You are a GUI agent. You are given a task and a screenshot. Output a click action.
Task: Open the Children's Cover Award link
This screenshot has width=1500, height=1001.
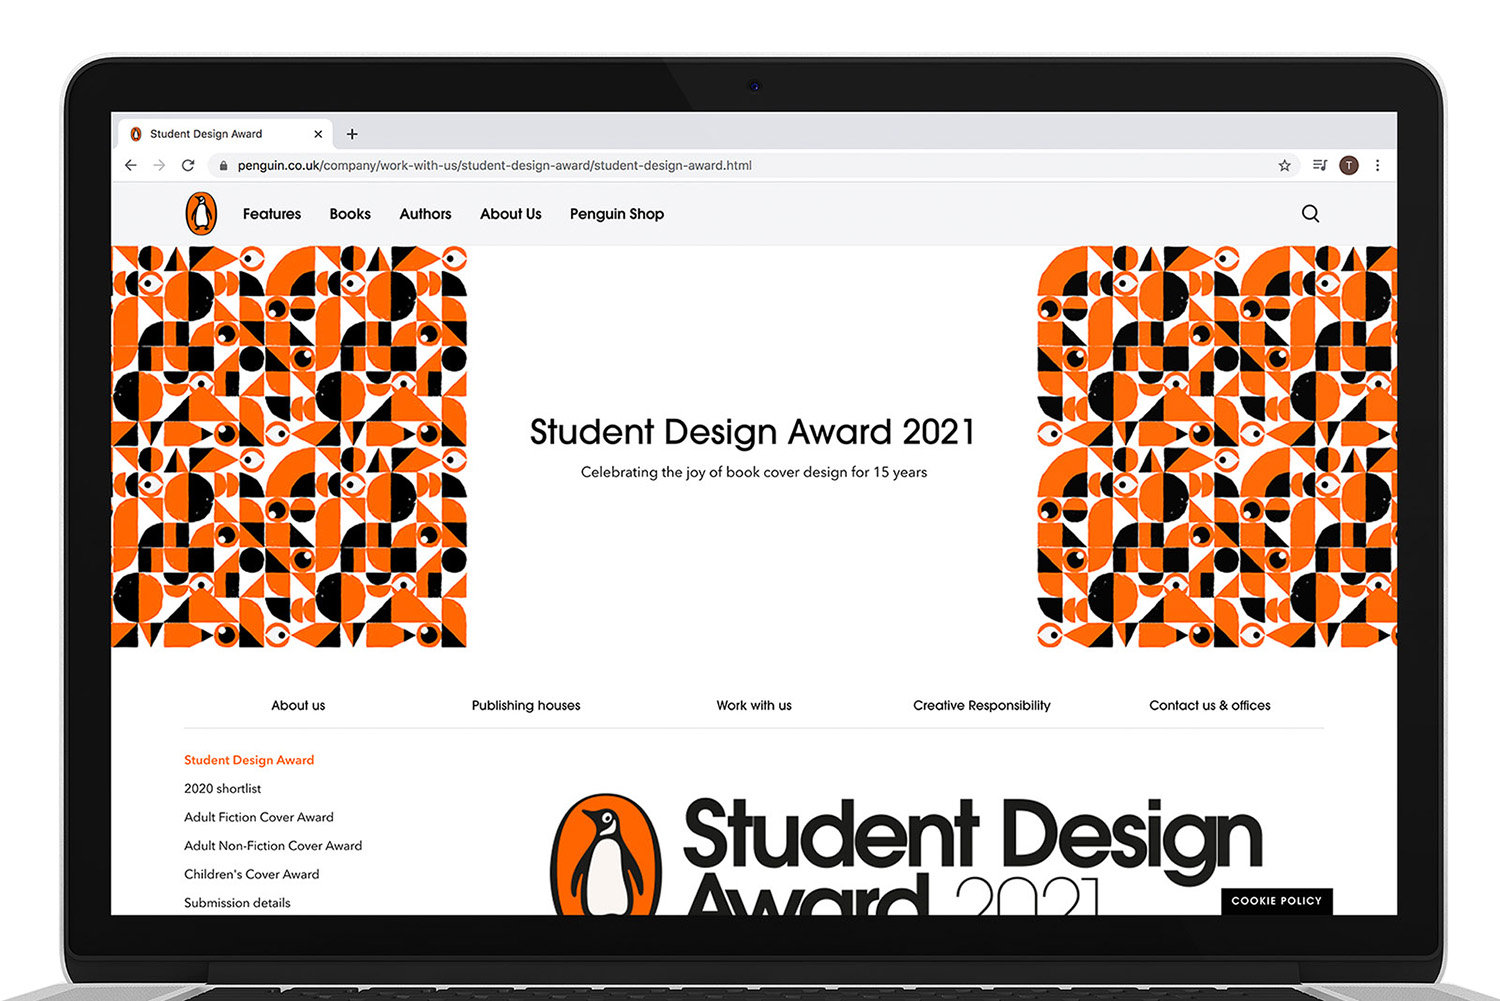252,874
